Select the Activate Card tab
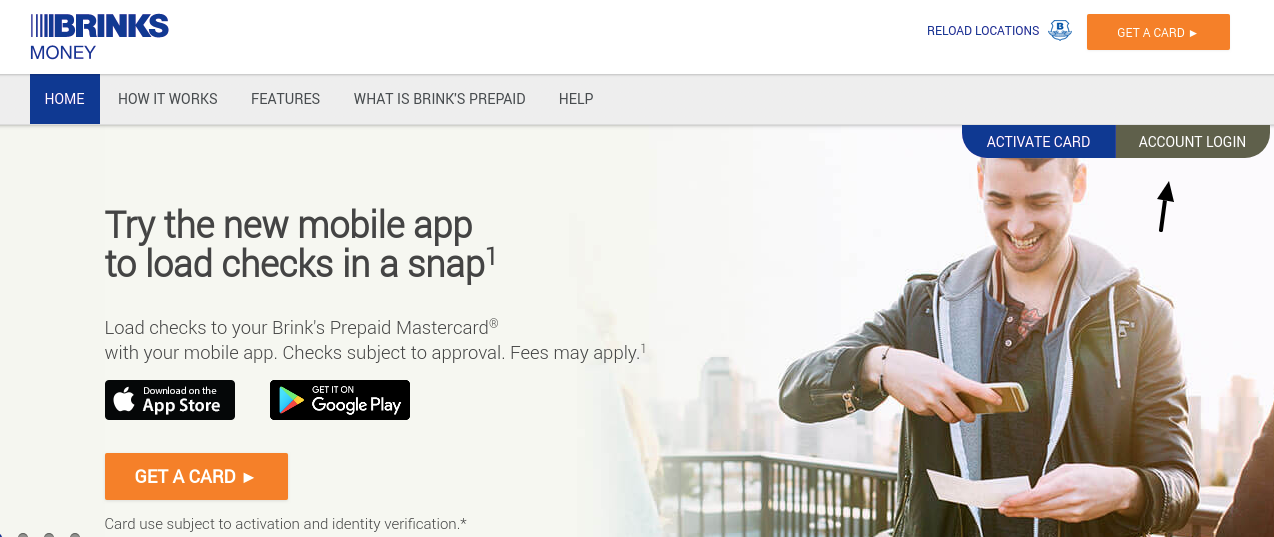 coord(1038,141)
